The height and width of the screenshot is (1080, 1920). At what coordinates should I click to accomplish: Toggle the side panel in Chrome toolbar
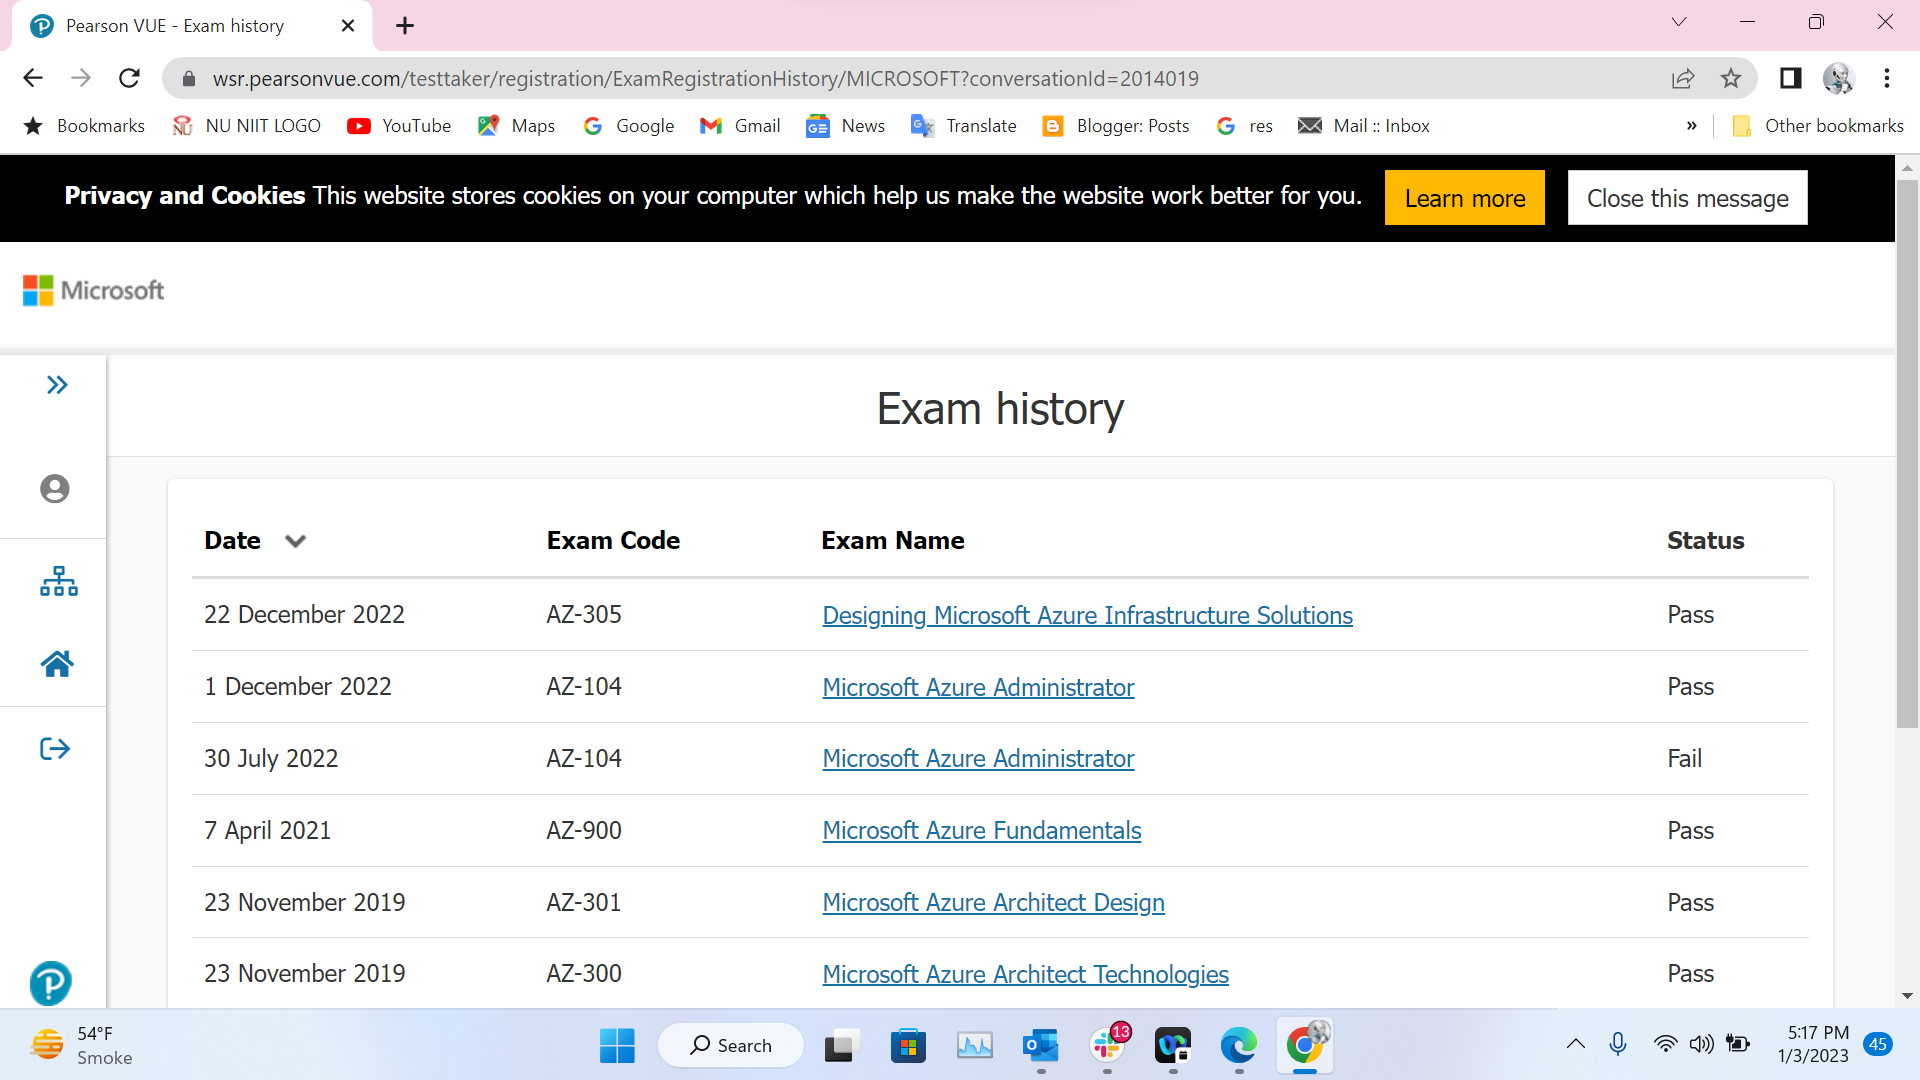(1790, 78)
